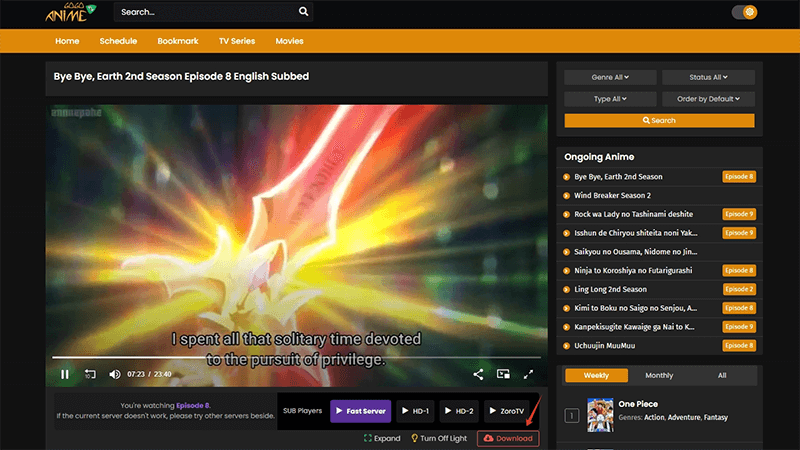Image resolution: width=800 pixels, height=450 pixels.
Task: Click the Adventure genre link
Action: (x=684, y=417)
